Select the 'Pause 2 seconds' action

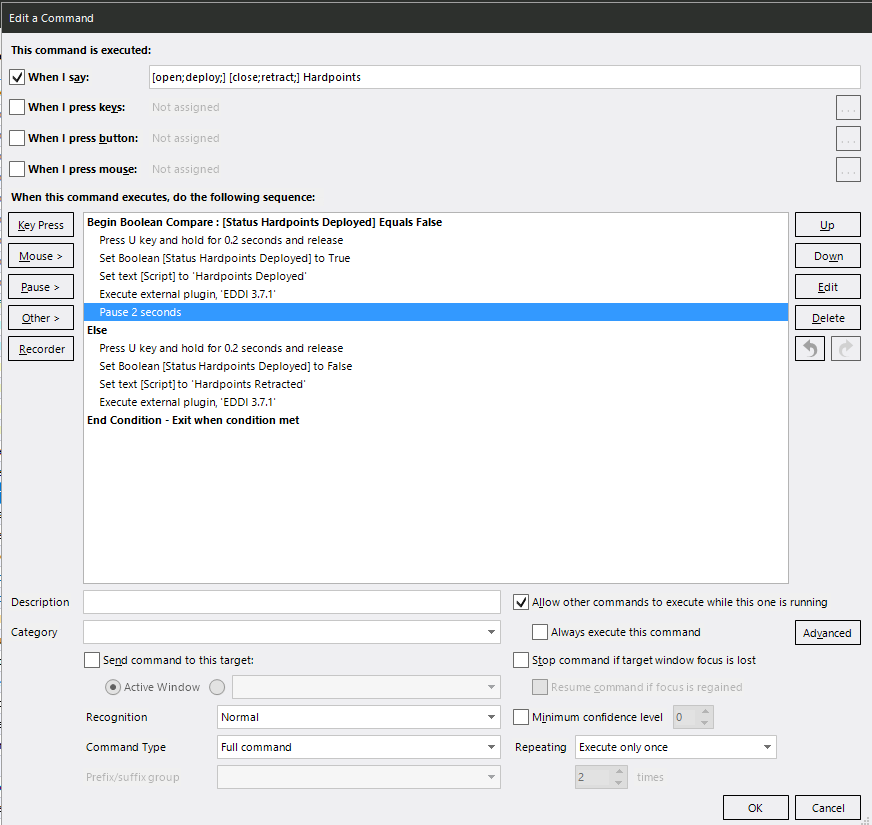pos(436,312)
